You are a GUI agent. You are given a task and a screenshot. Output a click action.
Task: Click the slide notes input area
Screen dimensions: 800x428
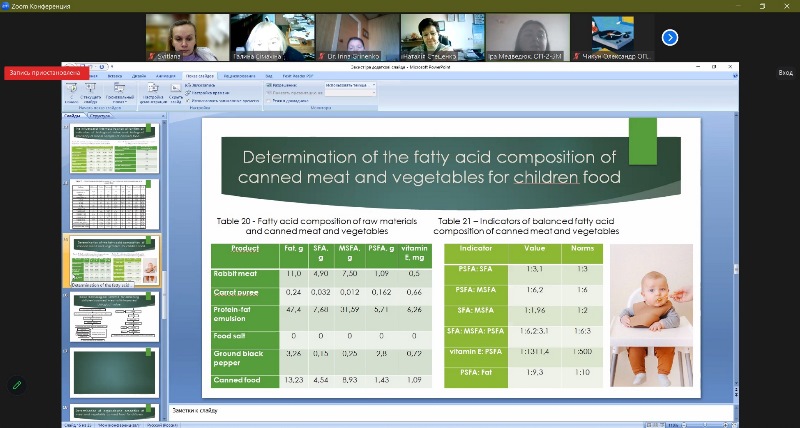point(451,411)
